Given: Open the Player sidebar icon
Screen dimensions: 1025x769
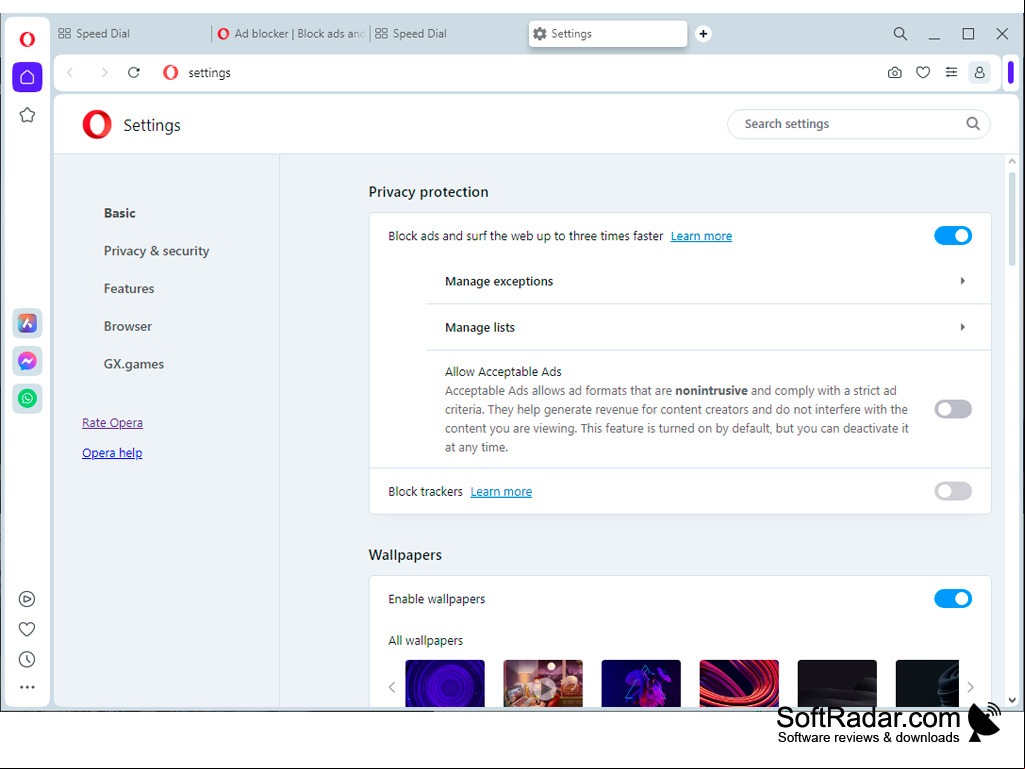Looking at the screenshot, I should [x=27, y=599].
